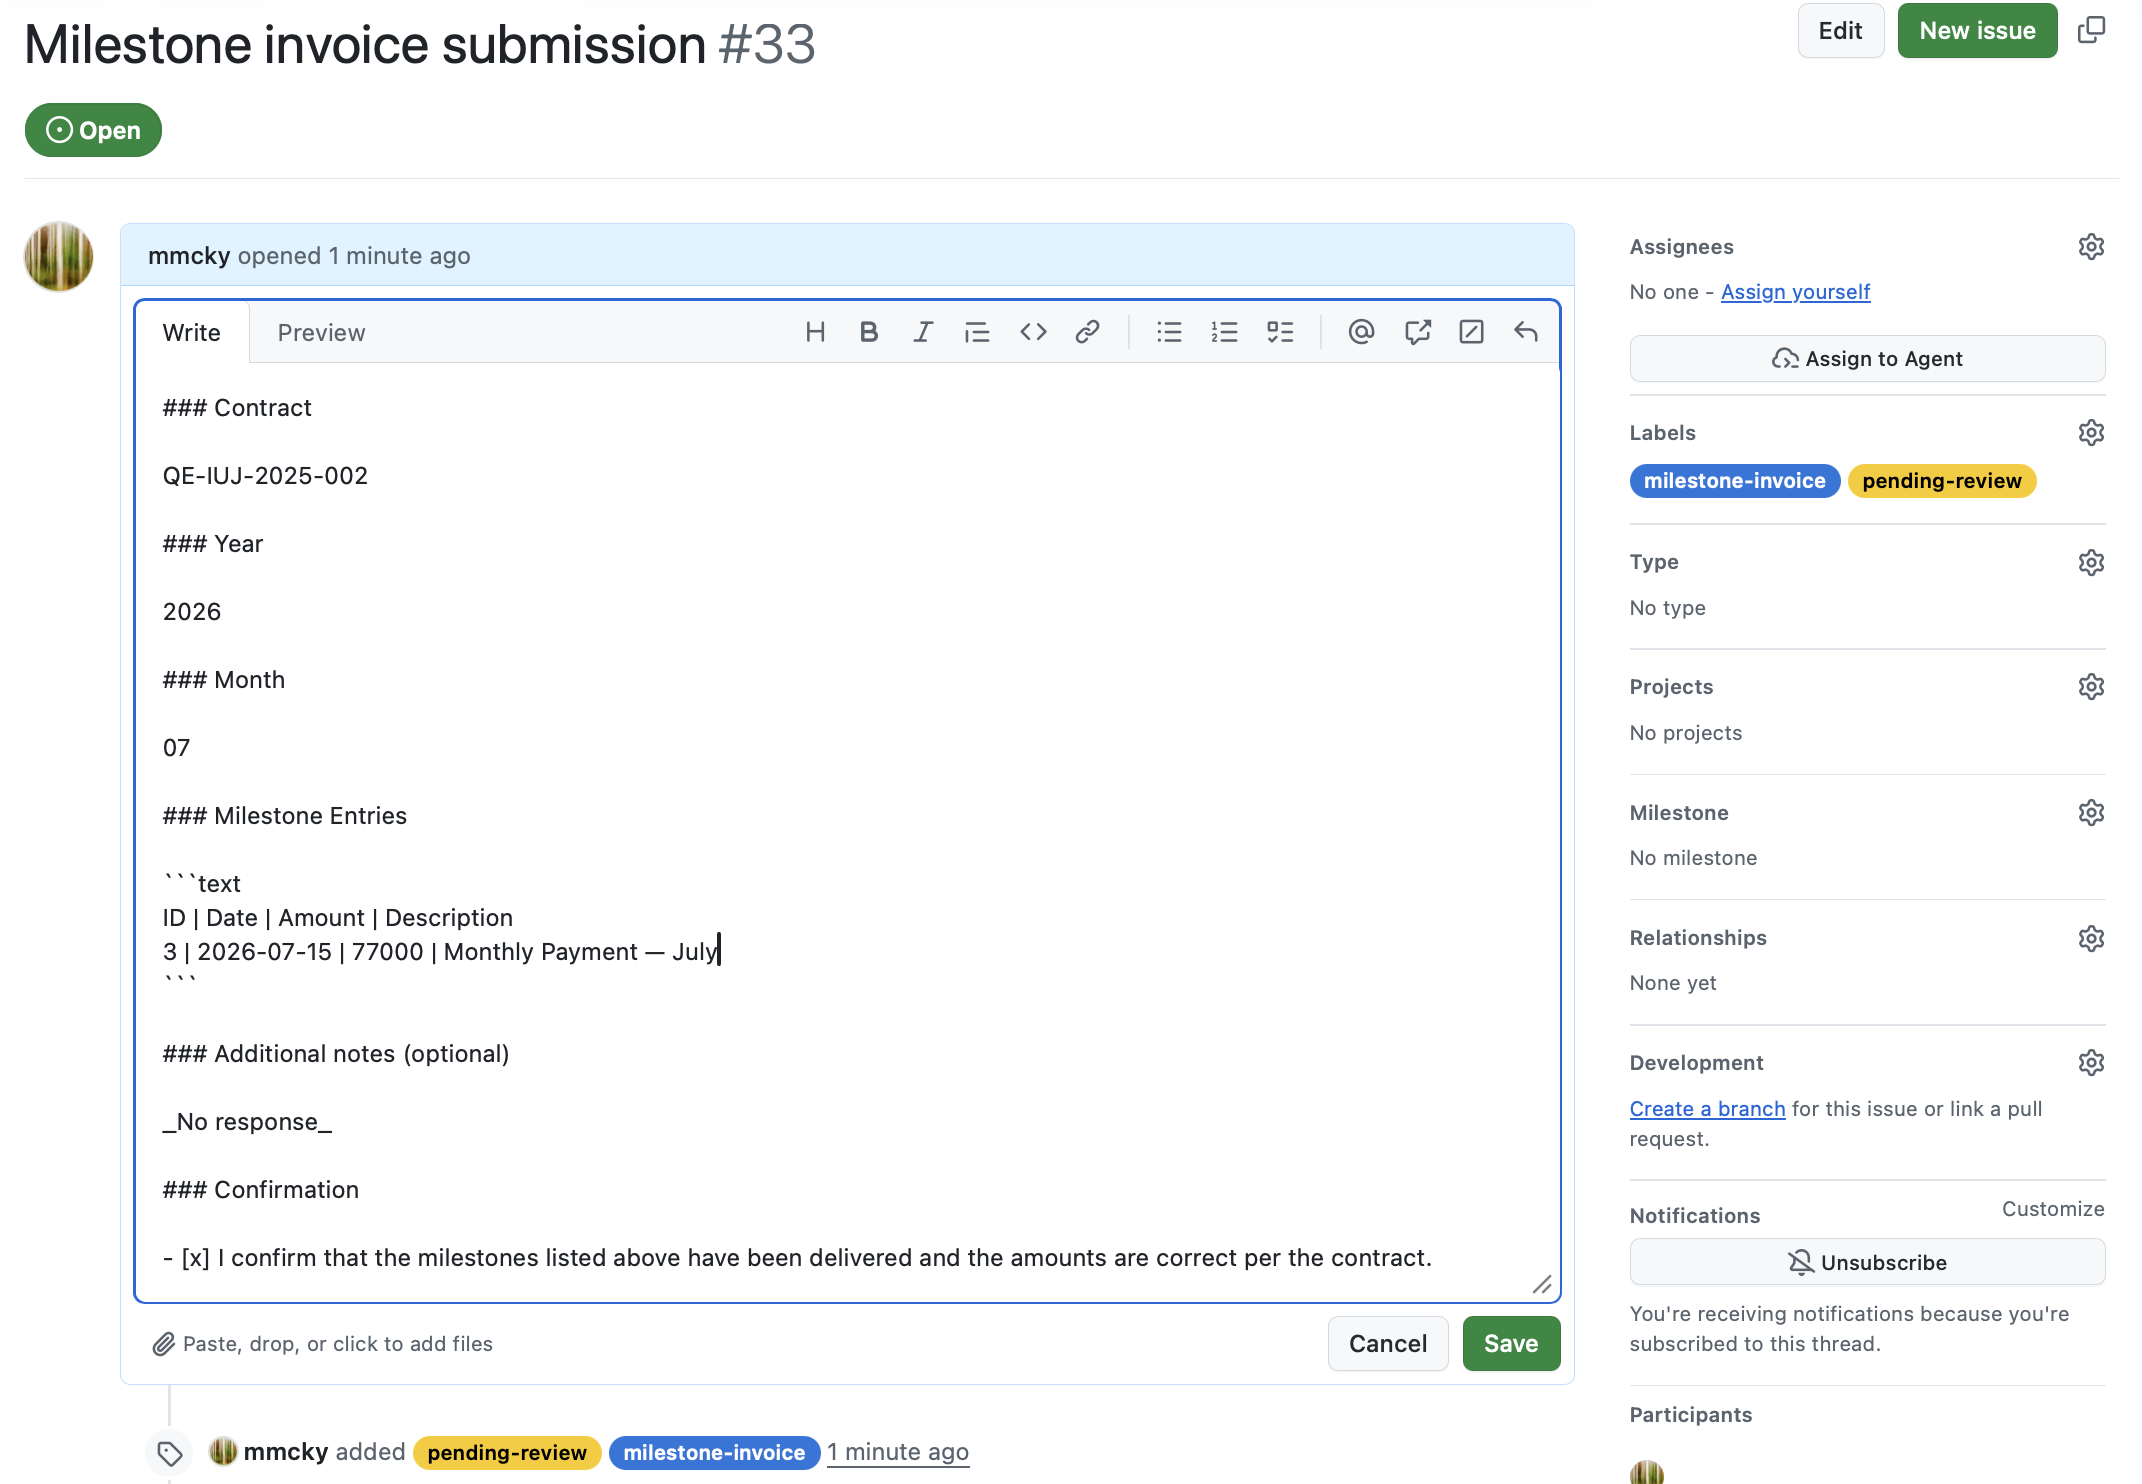
Task: Open the Development gear settings
Action: 2091,1062
